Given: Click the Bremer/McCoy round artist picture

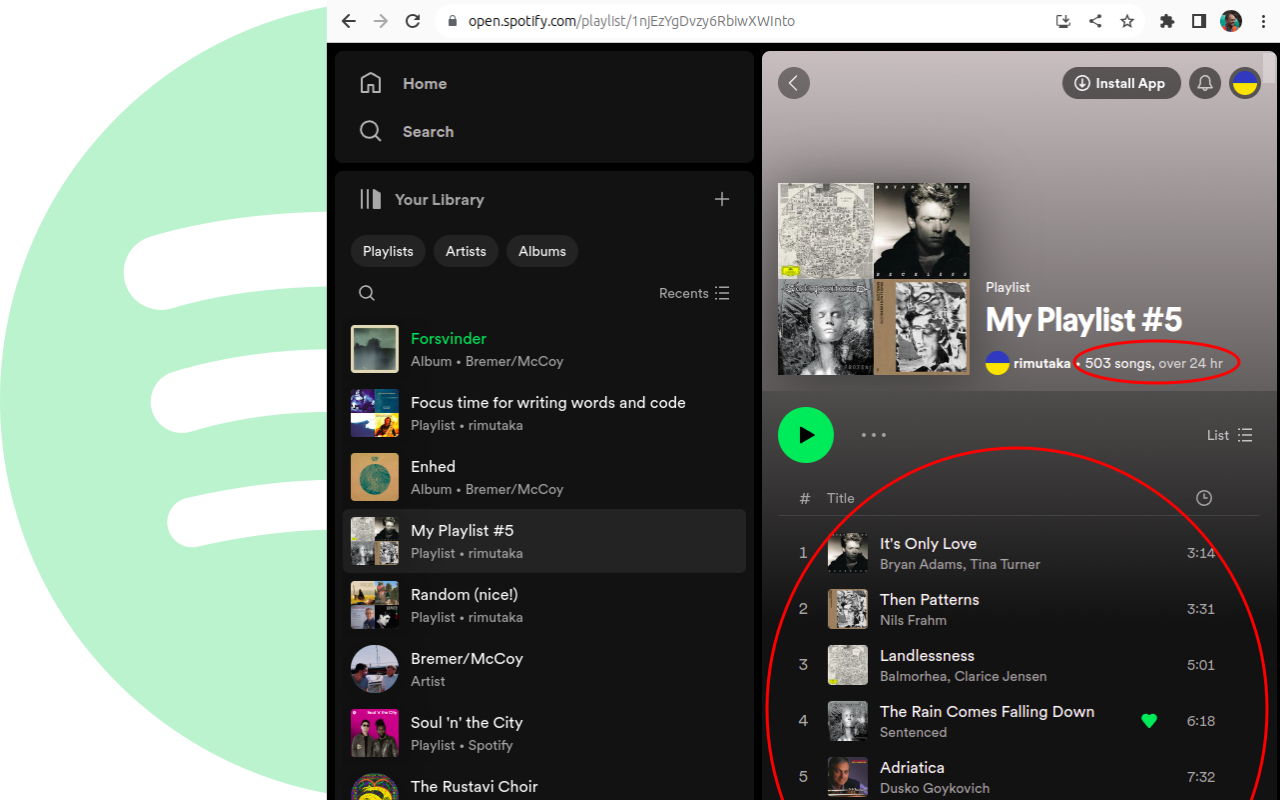Looking at the screenshot, I should click(375, 669).
